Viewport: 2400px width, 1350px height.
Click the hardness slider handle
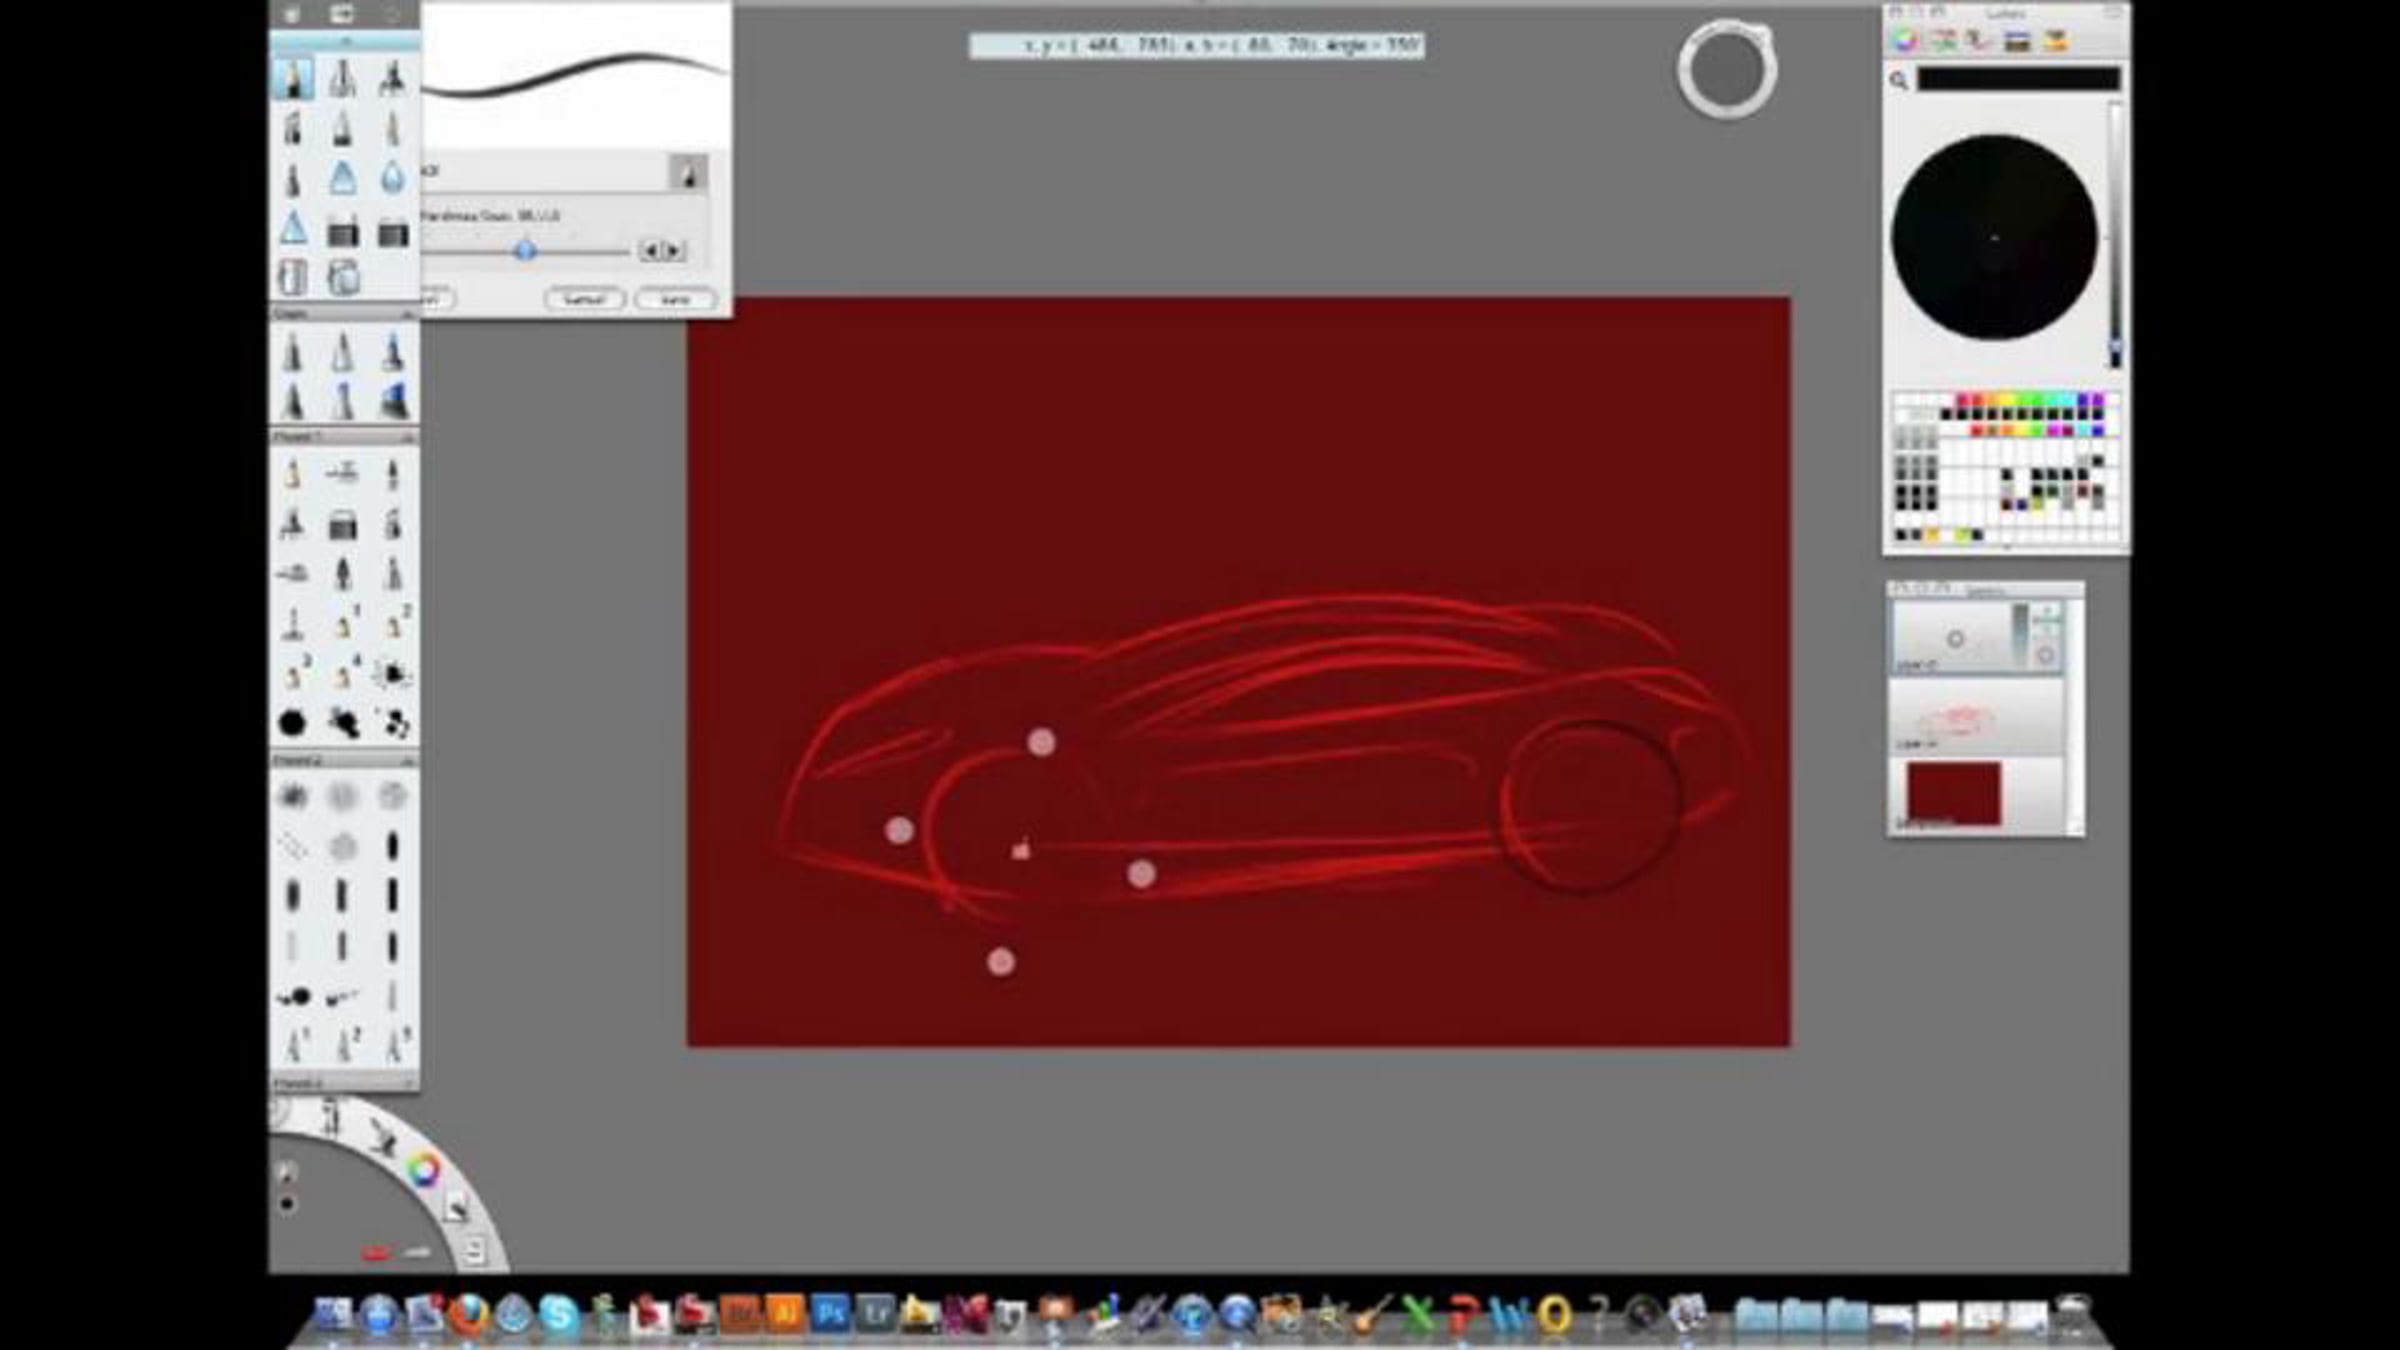tap(525, 251)
